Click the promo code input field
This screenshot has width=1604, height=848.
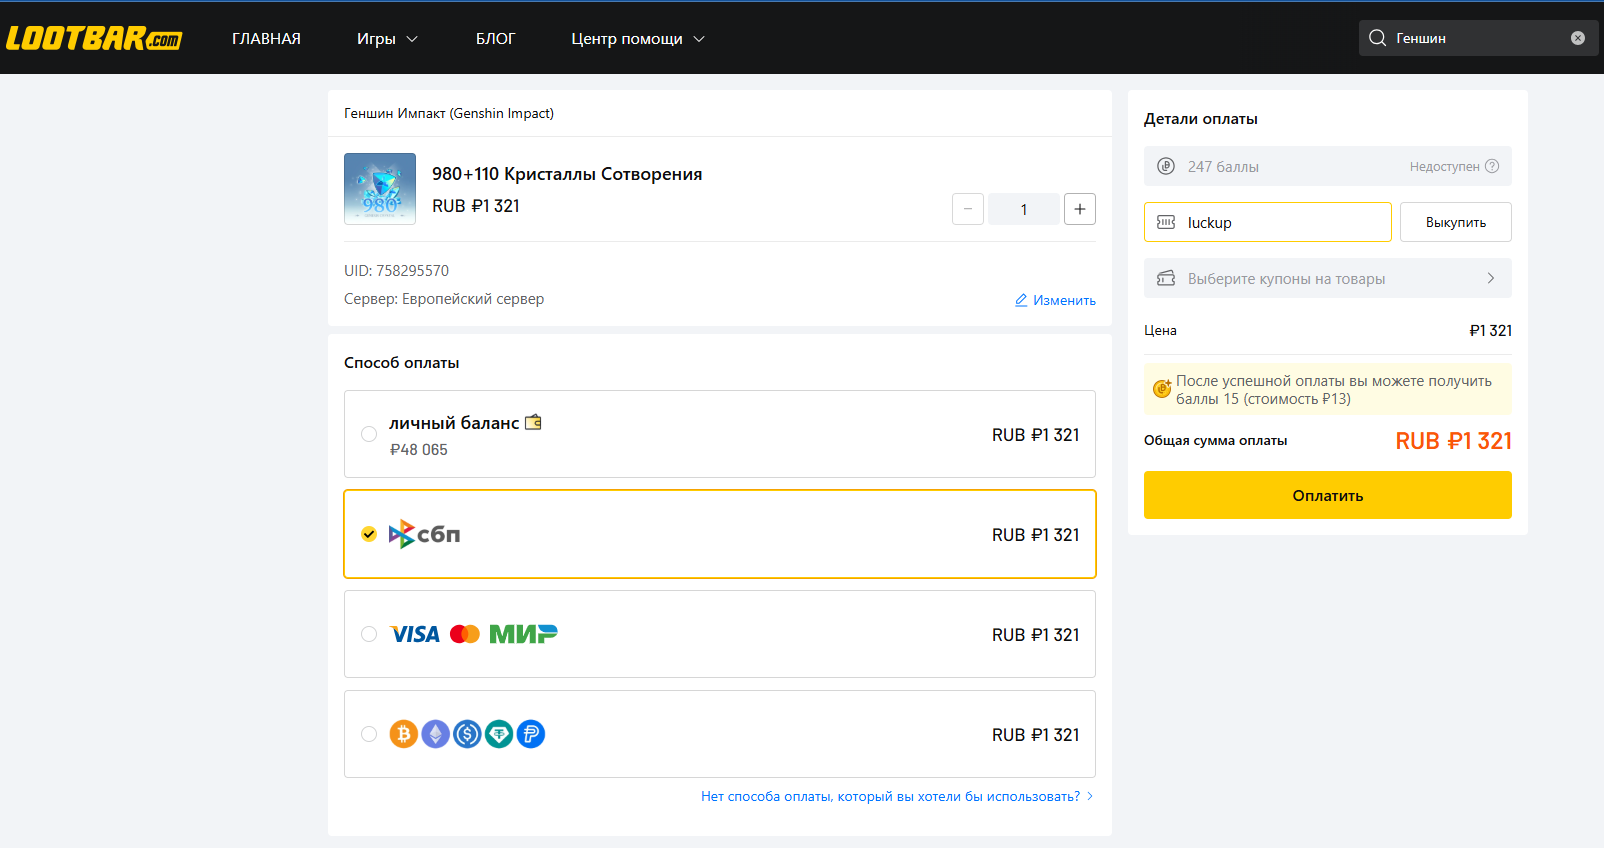click(x=1268, y=222)
